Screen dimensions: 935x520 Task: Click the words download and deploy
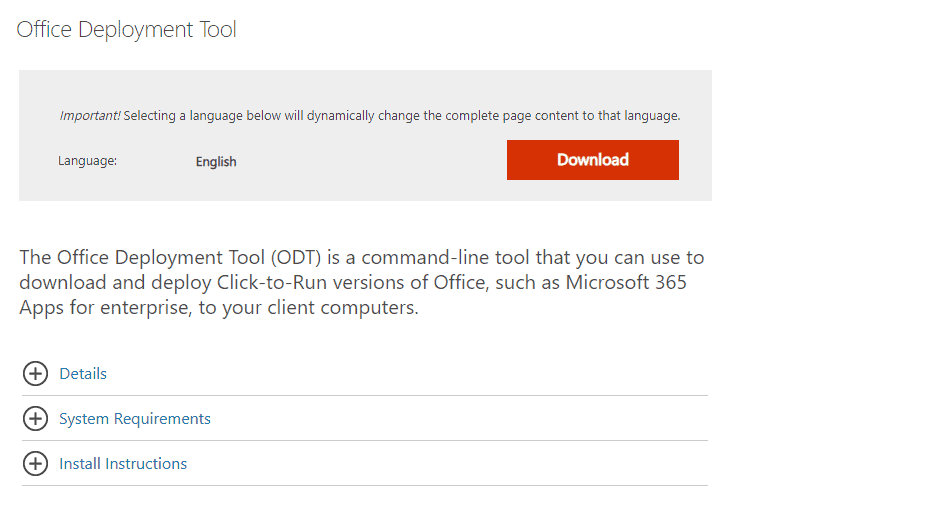(115, 283)
